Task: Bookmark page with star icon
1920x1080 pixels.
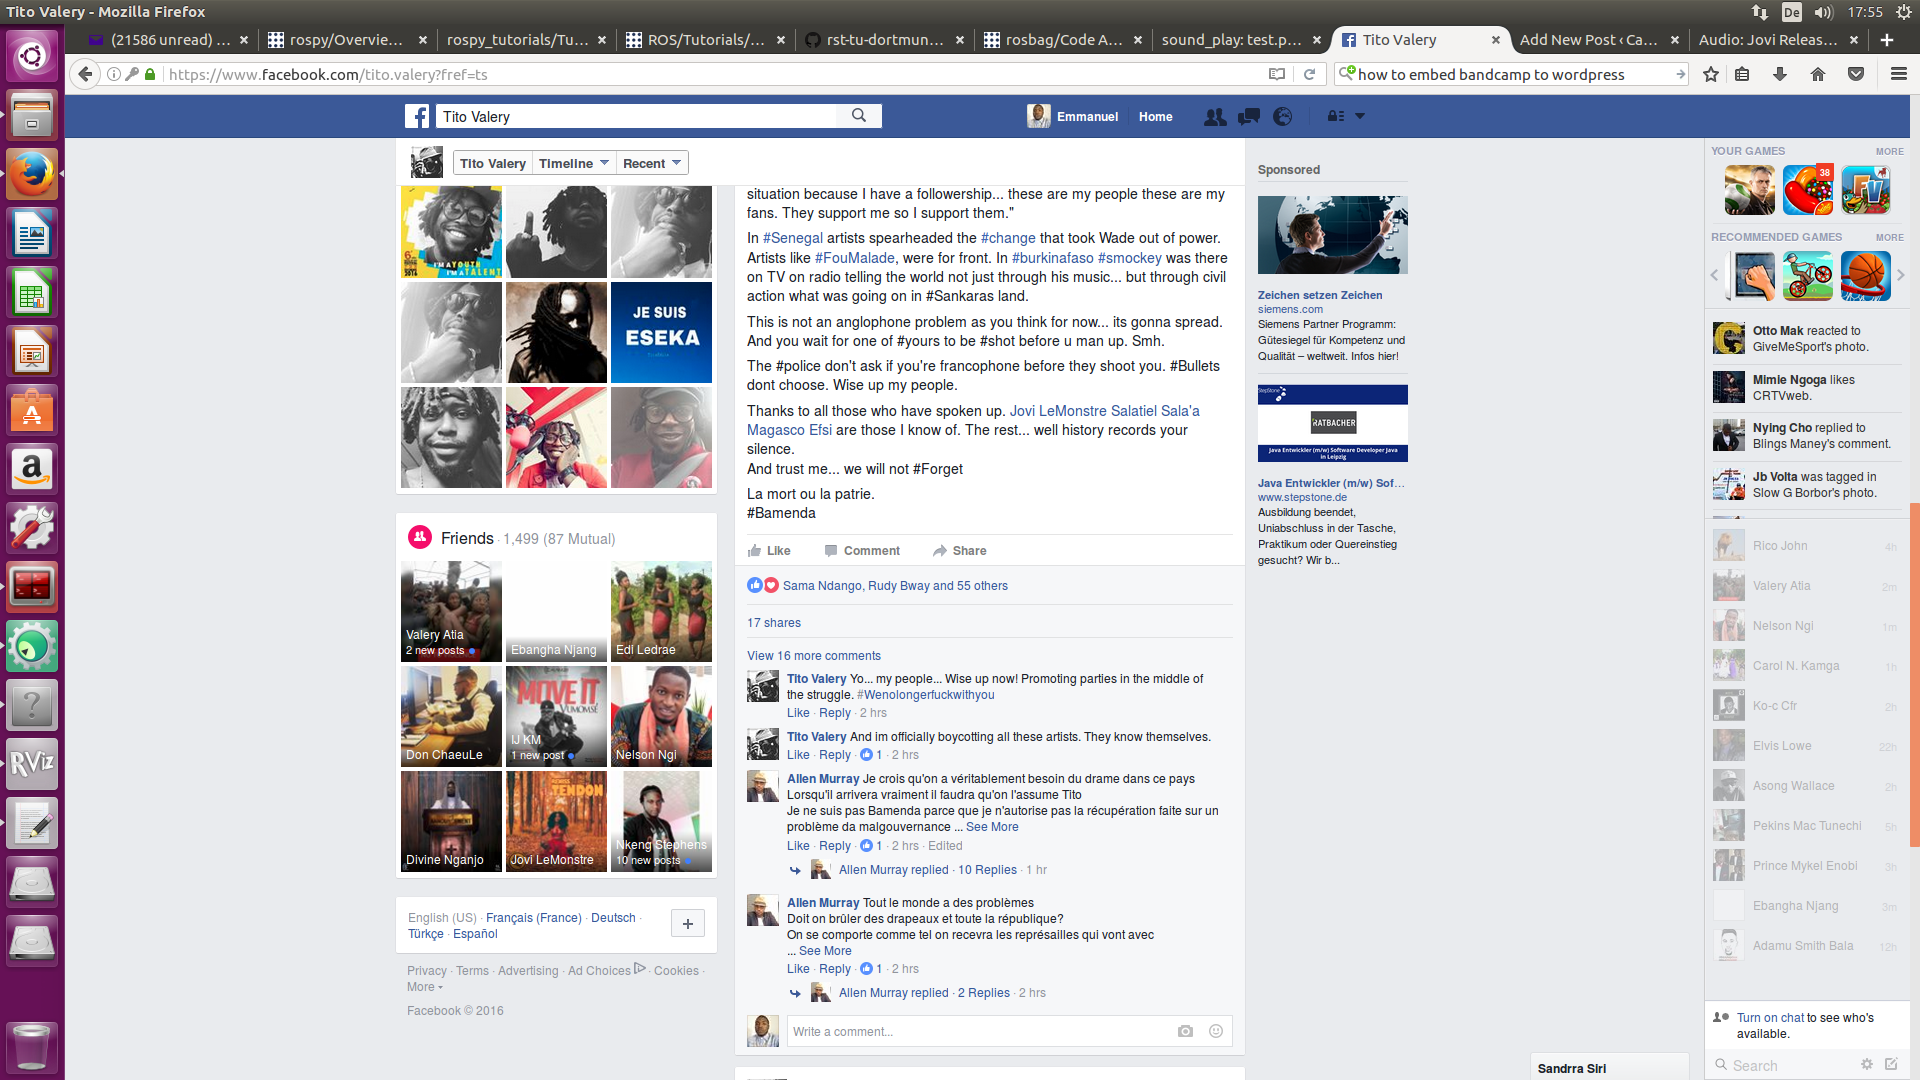Action: click(x=1711, y=74)
